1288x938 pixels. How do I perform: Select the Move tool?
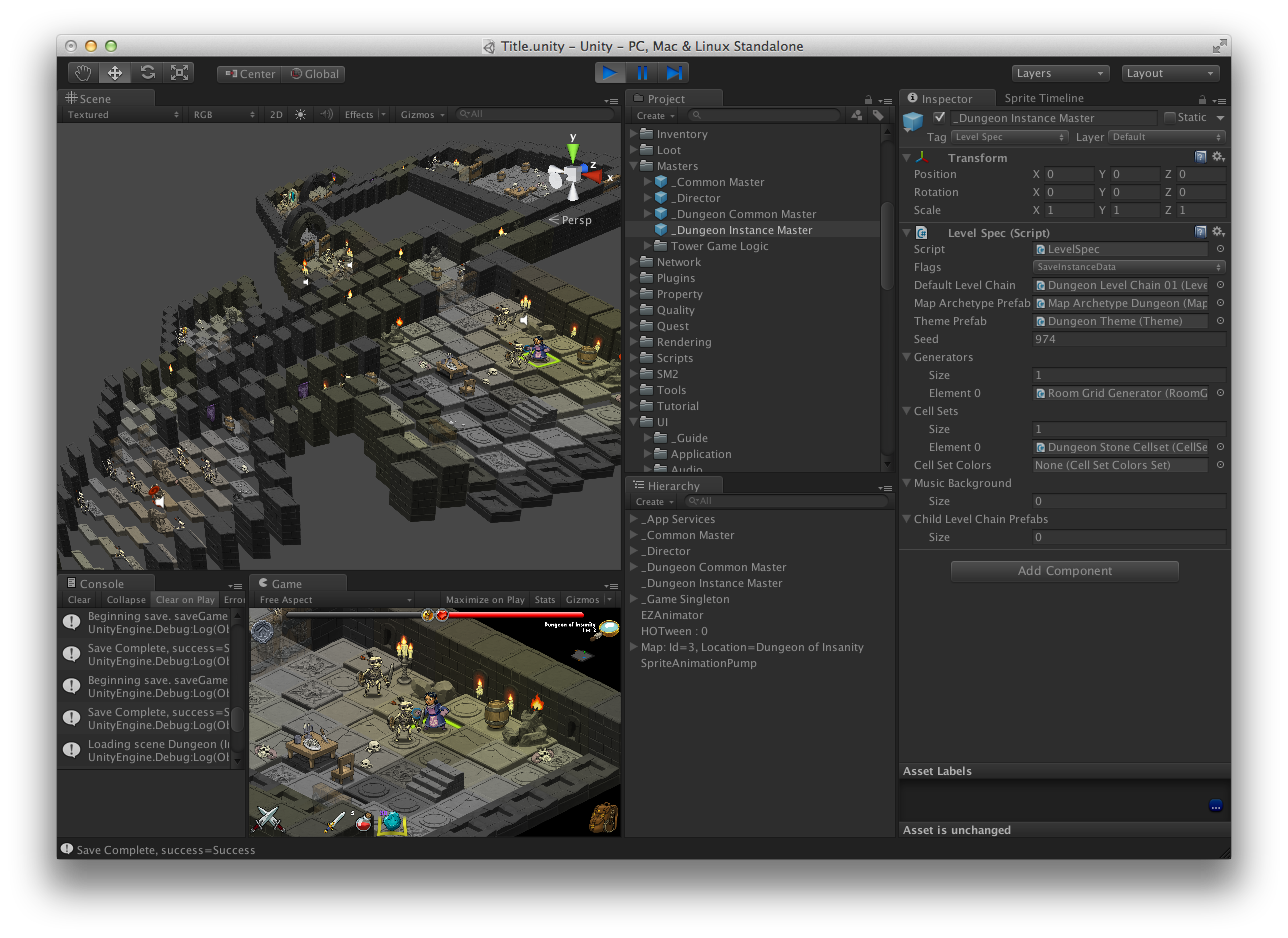pos(115,73)
